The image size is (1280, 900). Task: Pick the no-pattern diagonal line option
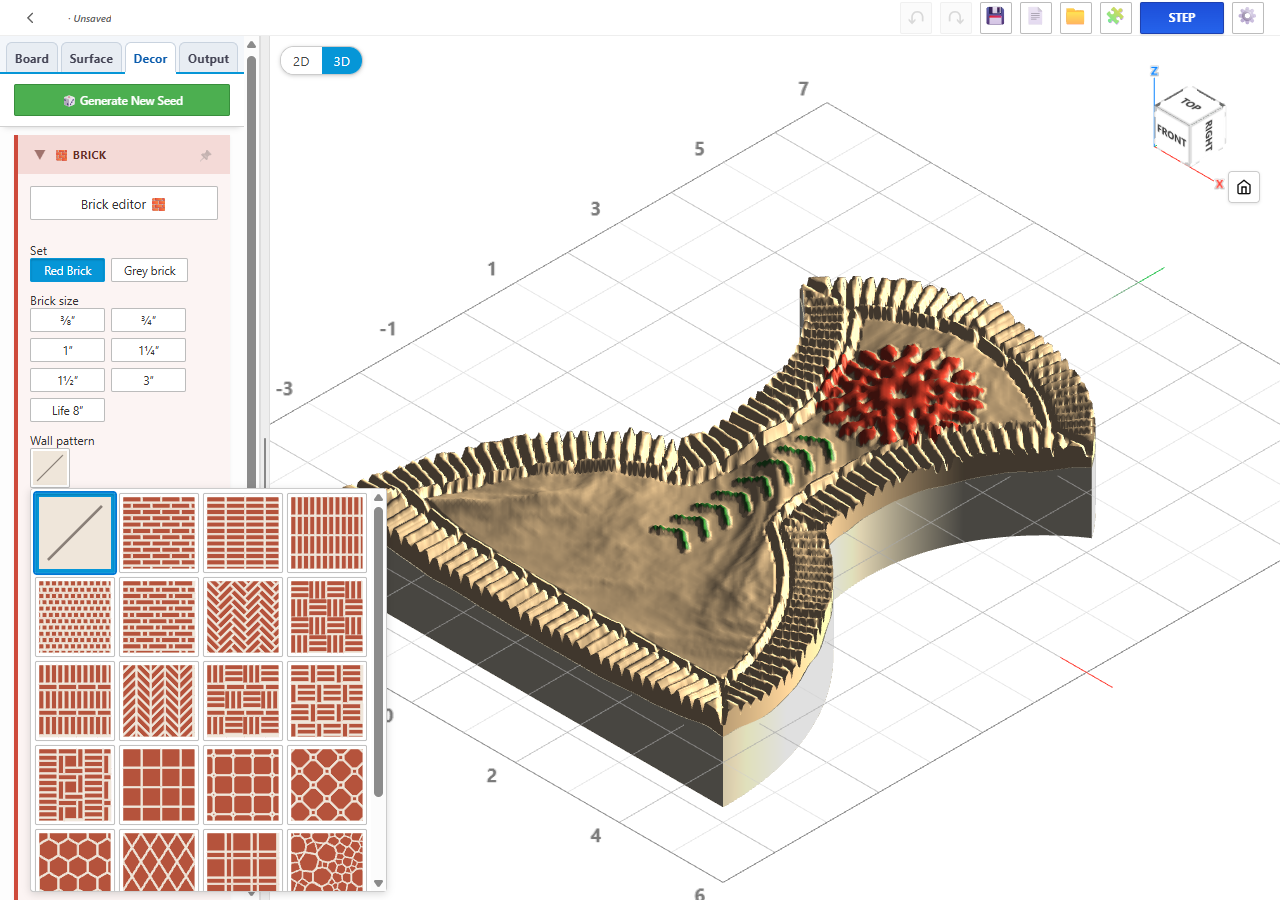[x=75, y=532]
